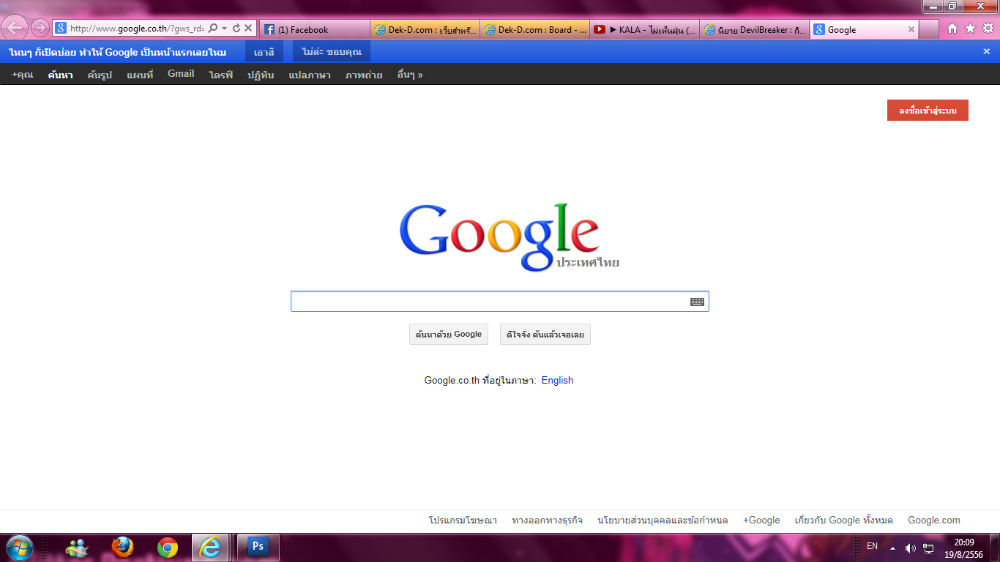The height and width of the screenshot is (562, 1000).
Task: Open Photoshop from the taskbar
Action: pyautogui.click(x=258, y=547)
